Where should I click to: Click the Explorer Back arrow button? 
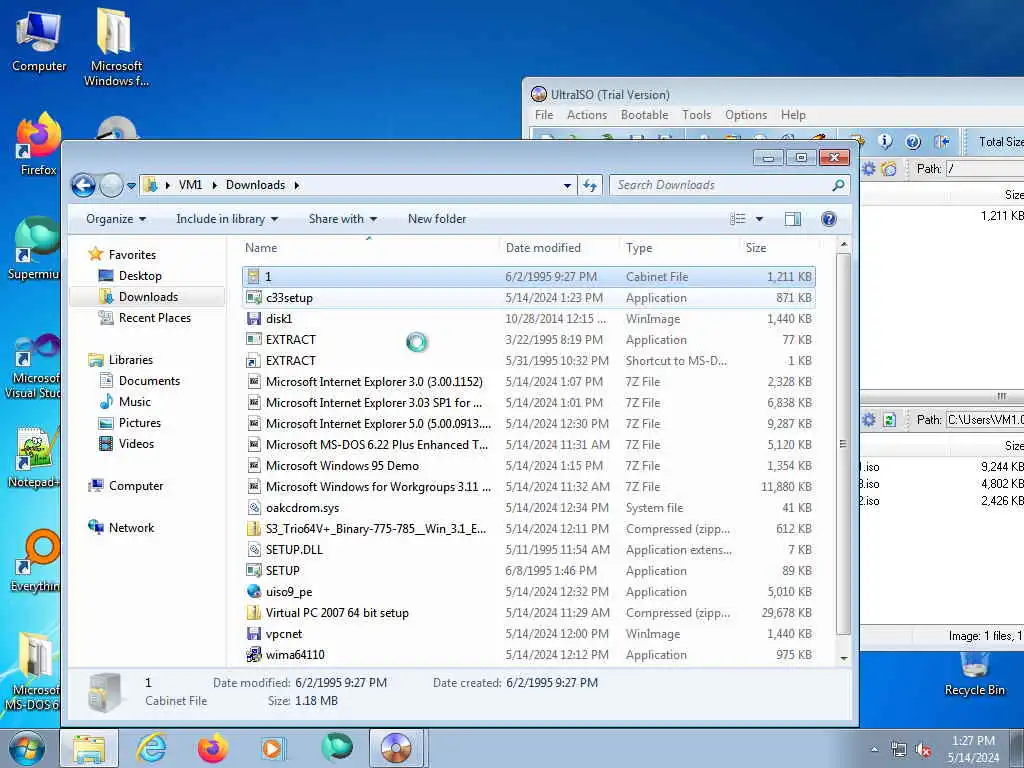point(83,185)
